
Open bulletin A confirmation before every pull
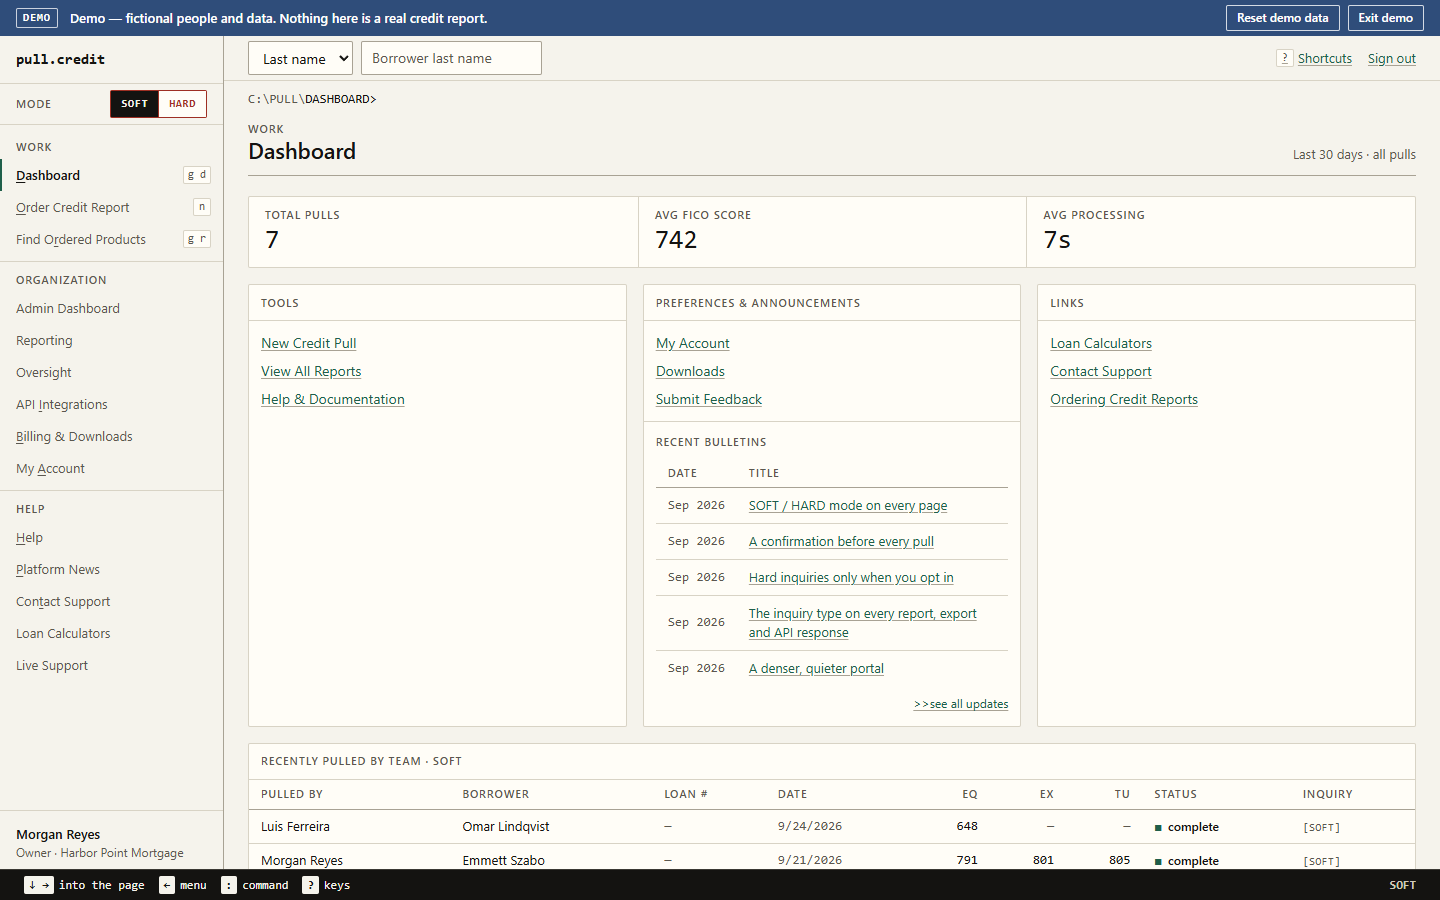(841, 542)
